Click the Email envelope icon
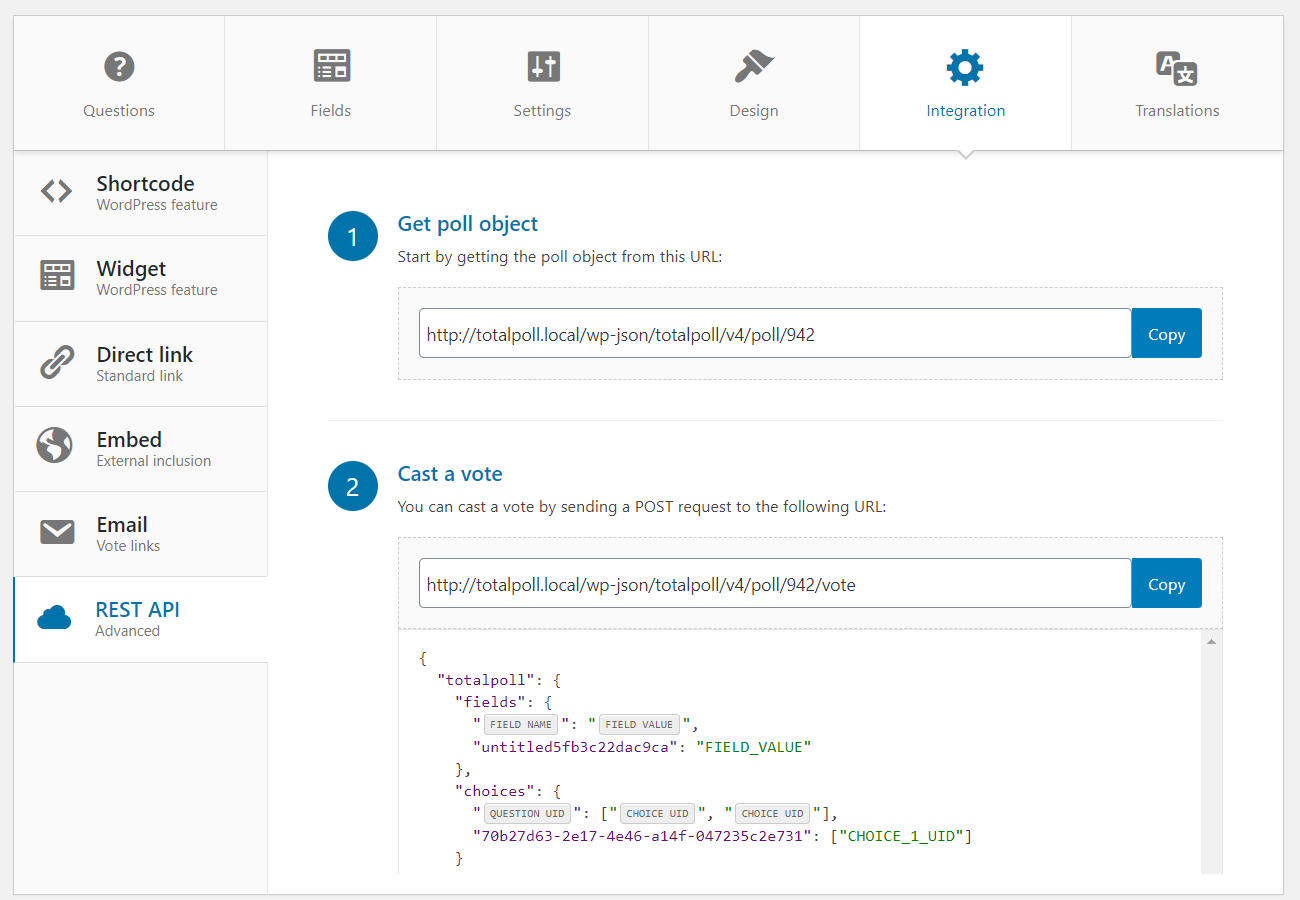 point(57,531)
